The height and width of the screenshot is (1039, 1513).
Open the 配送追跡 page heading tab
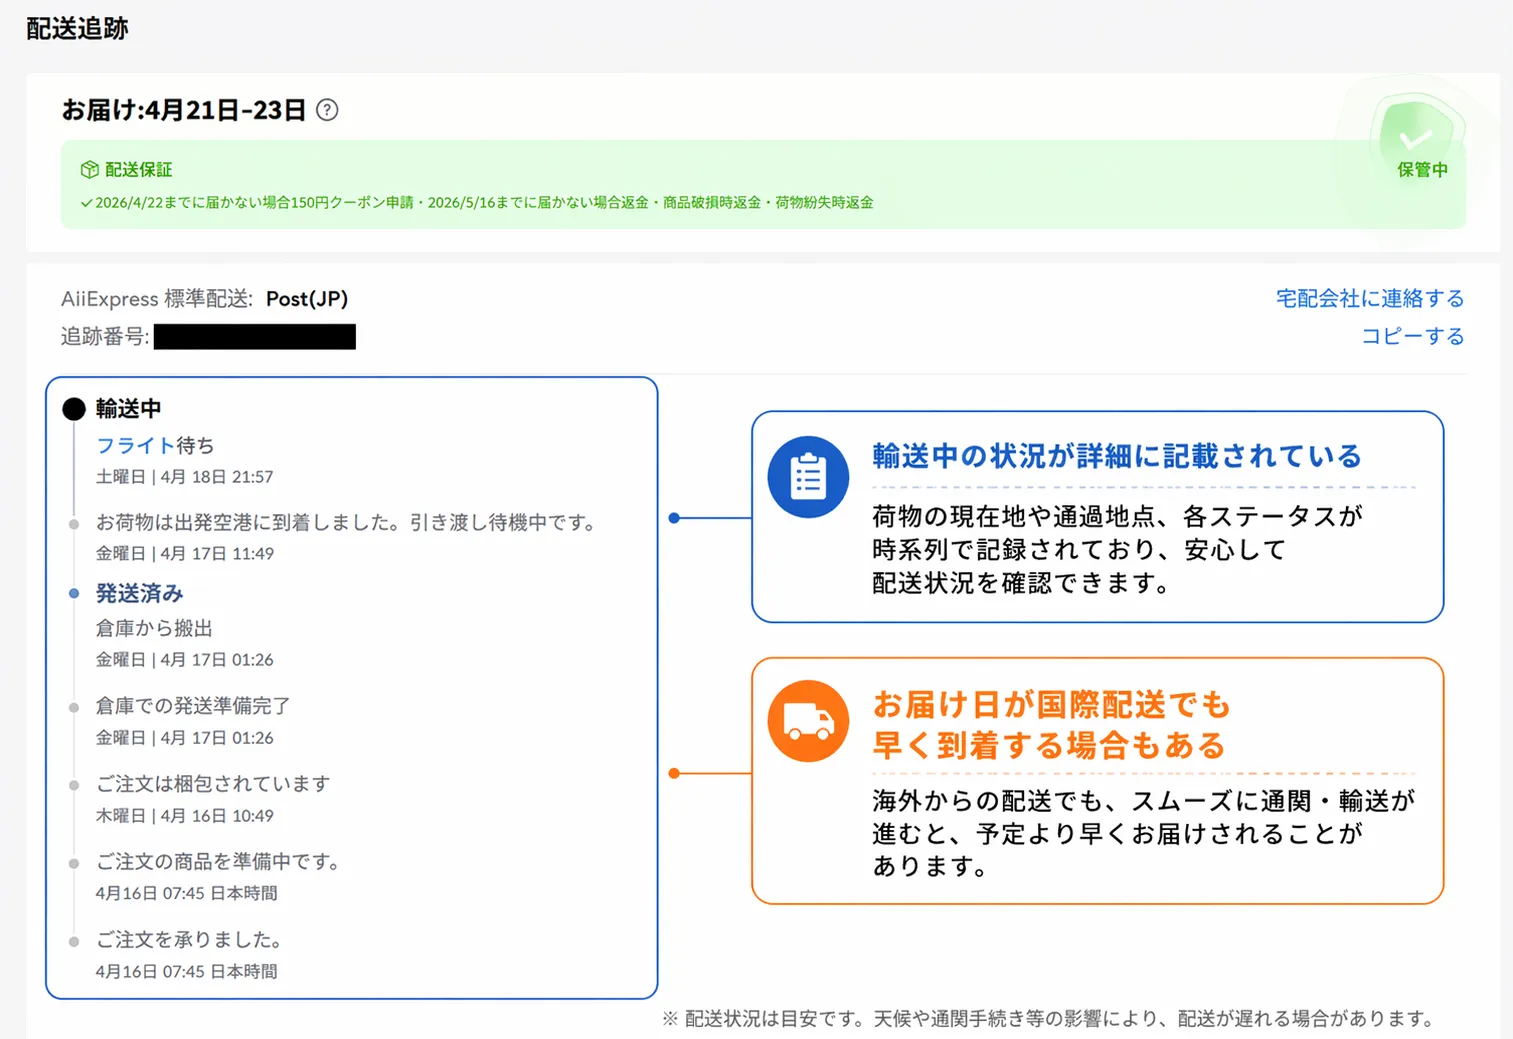point(77,28)
